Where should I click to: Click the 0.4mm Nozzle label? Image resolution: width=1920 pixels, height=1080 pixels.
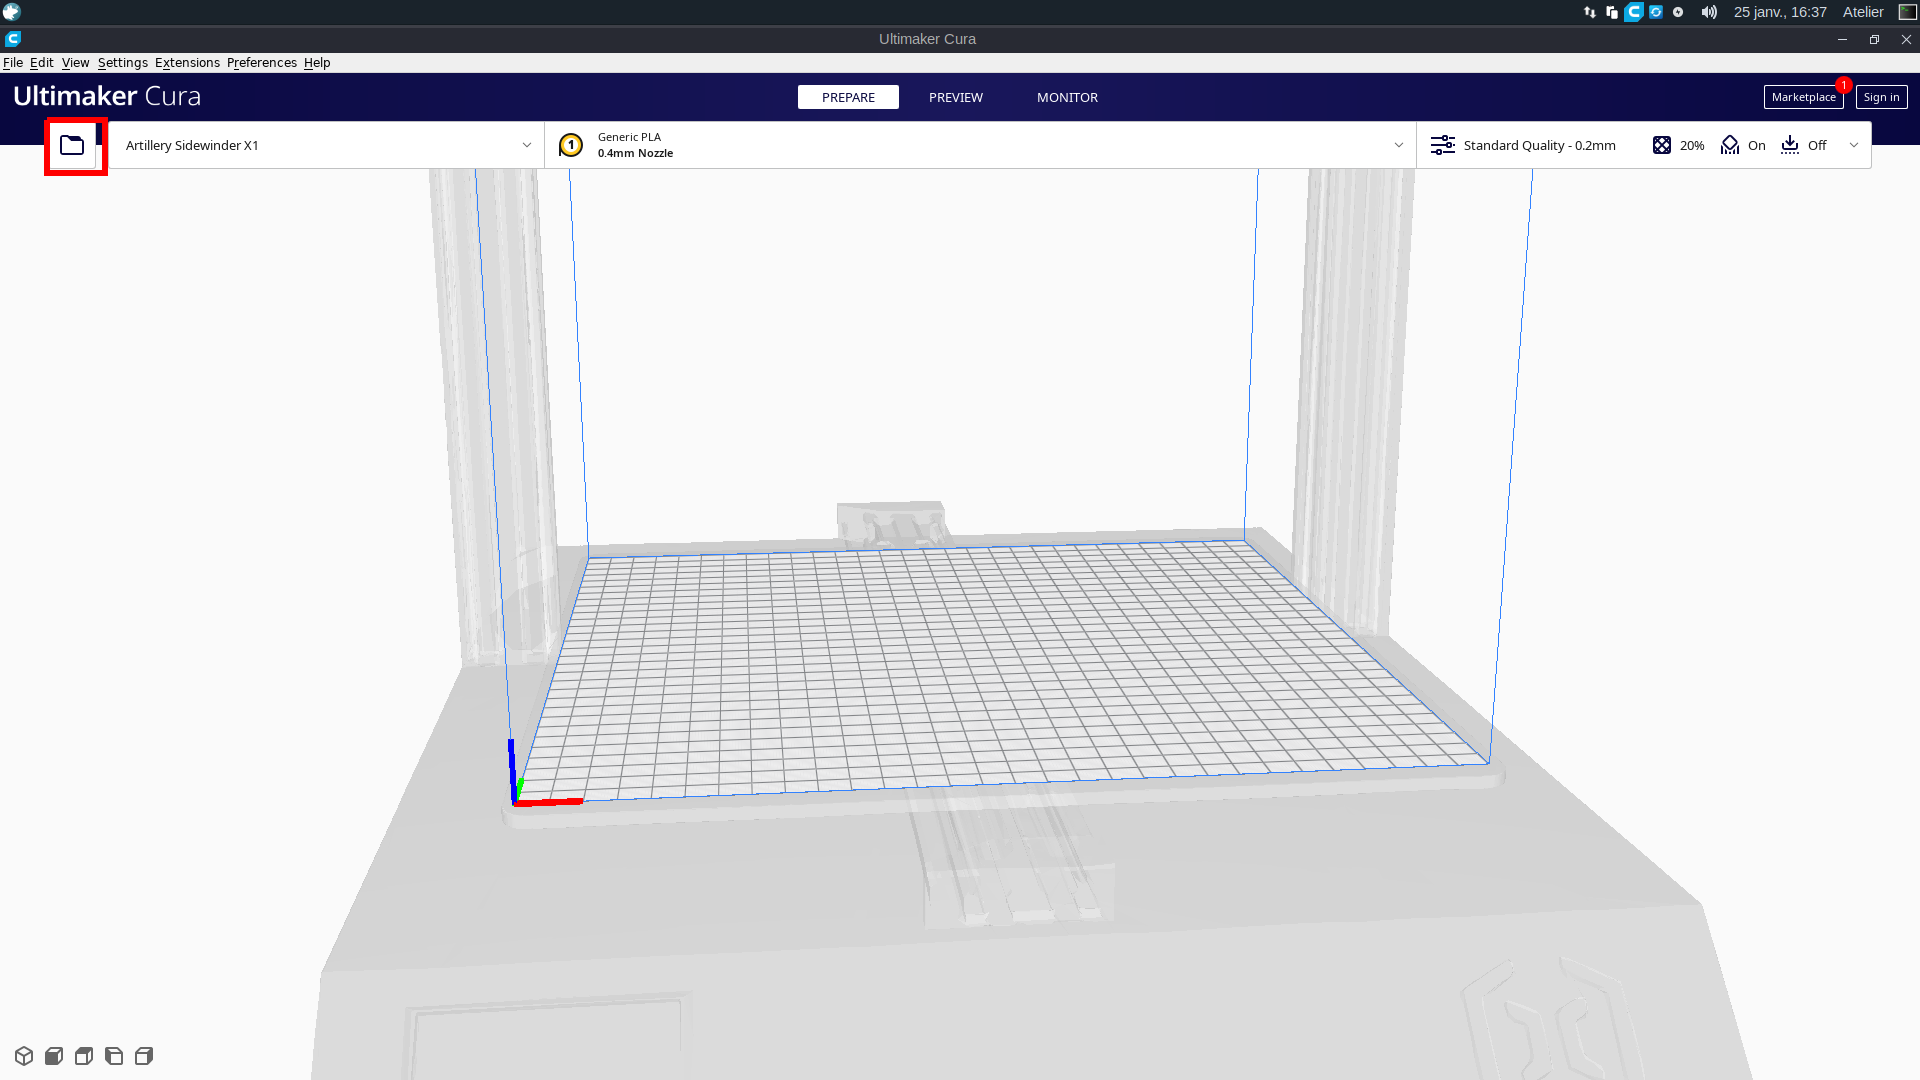pyautogui.click(x=635, y=153)
